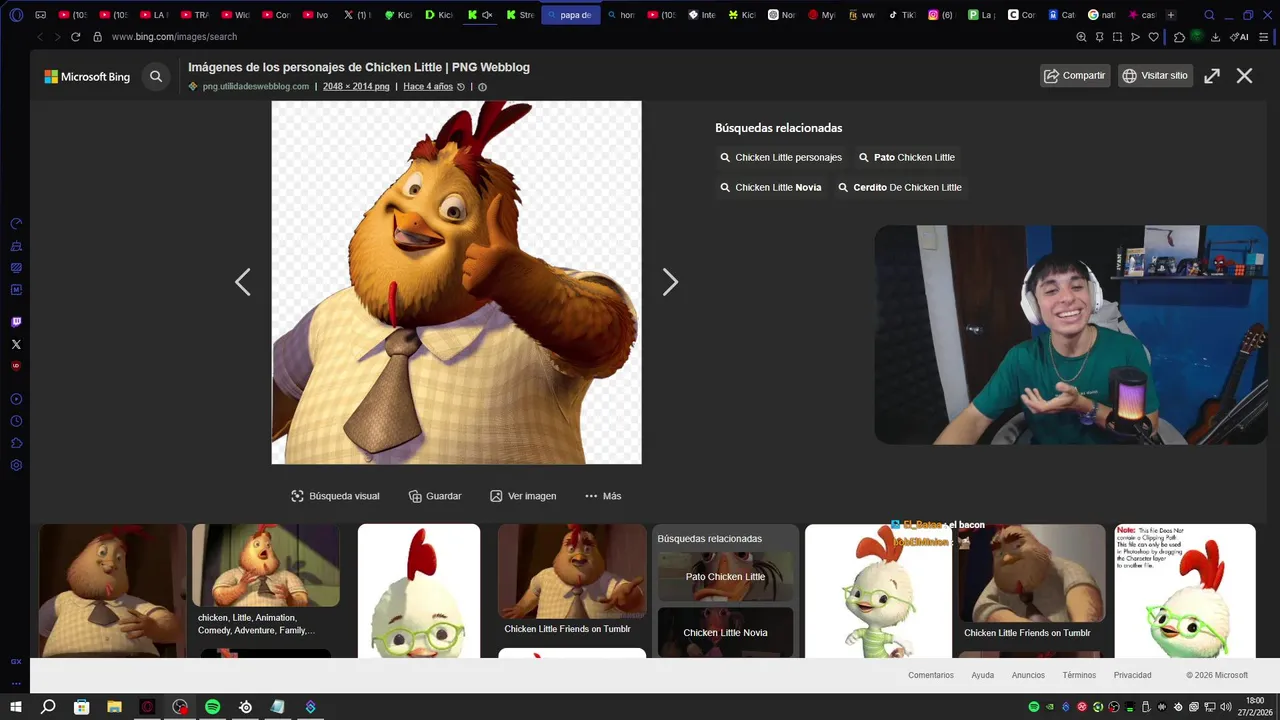Add a new browser tab with plus
The height and width of the screenshot is (720, 1280).
[1171, 15]
